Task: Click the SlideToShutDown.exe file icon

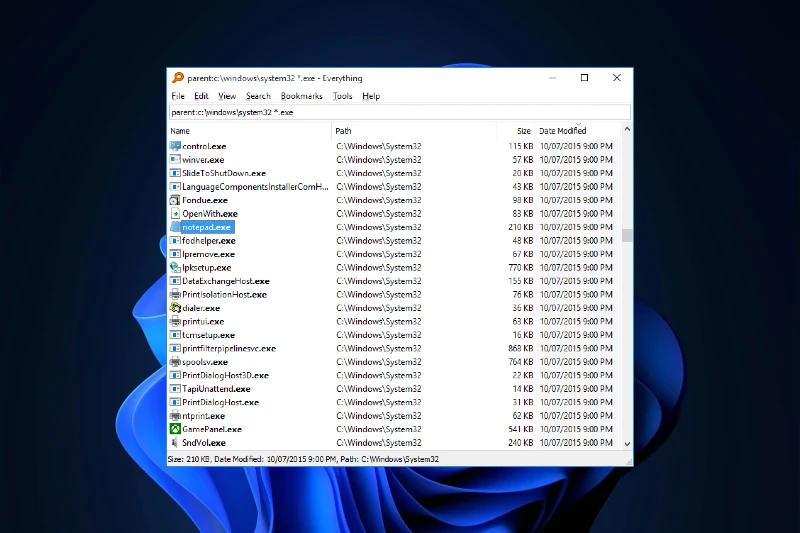Action: (175, 173)
